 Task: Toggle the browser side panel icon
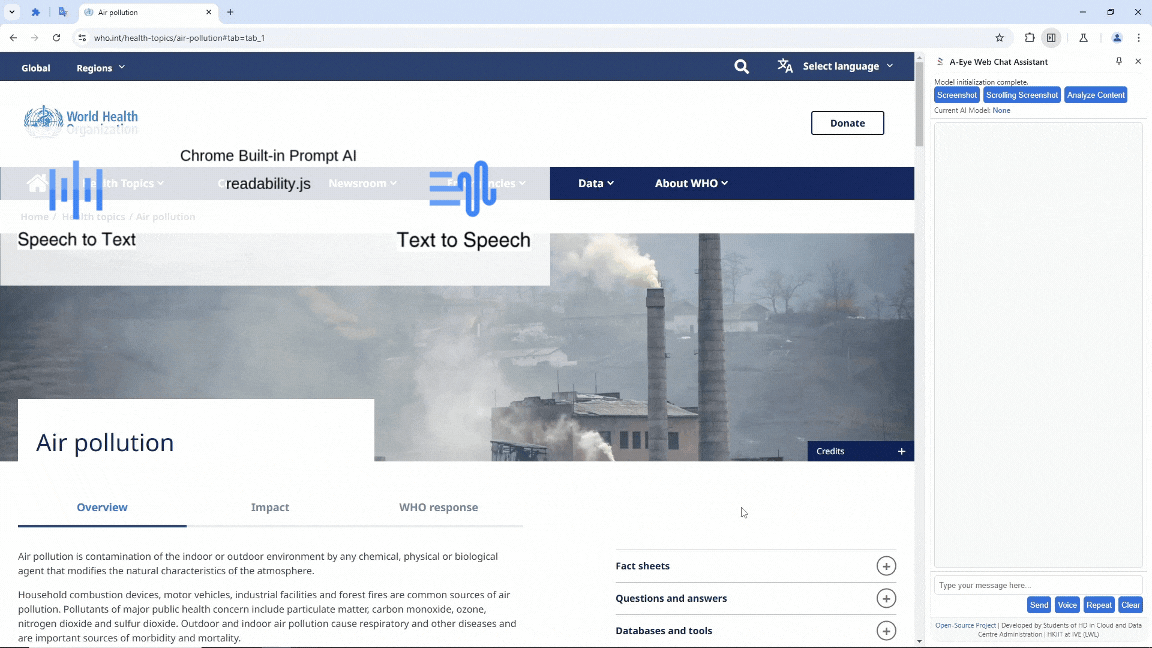[1051, 37]
